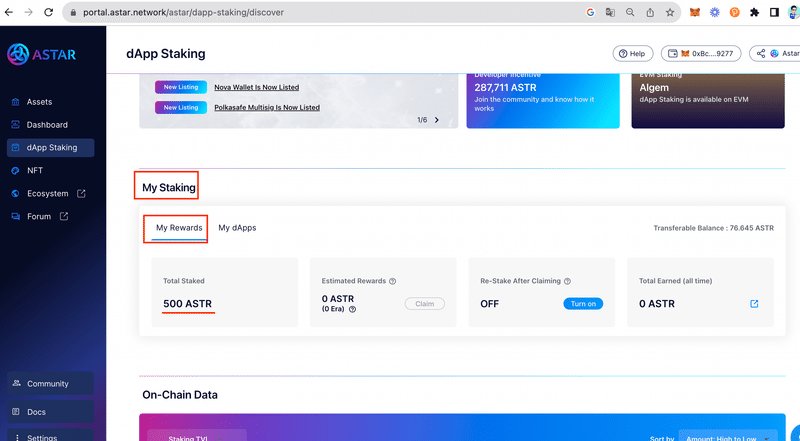
Task: Click the wallet address 0xBc...9277 button
Action: [701, 54]
